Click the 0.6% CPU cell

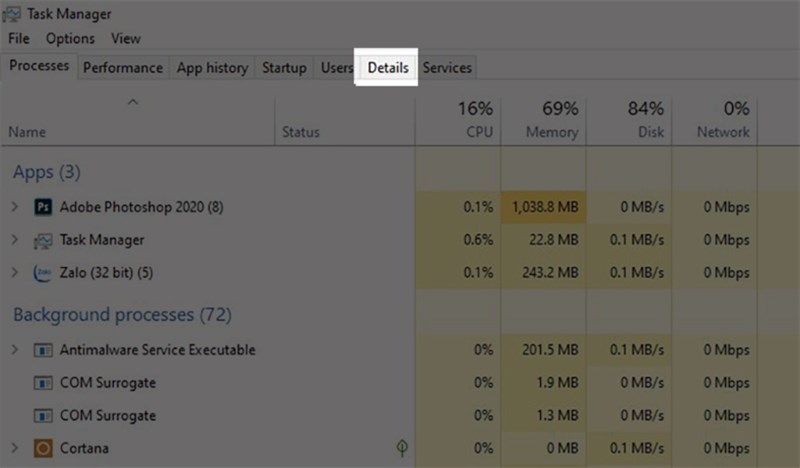click(458, 239)
